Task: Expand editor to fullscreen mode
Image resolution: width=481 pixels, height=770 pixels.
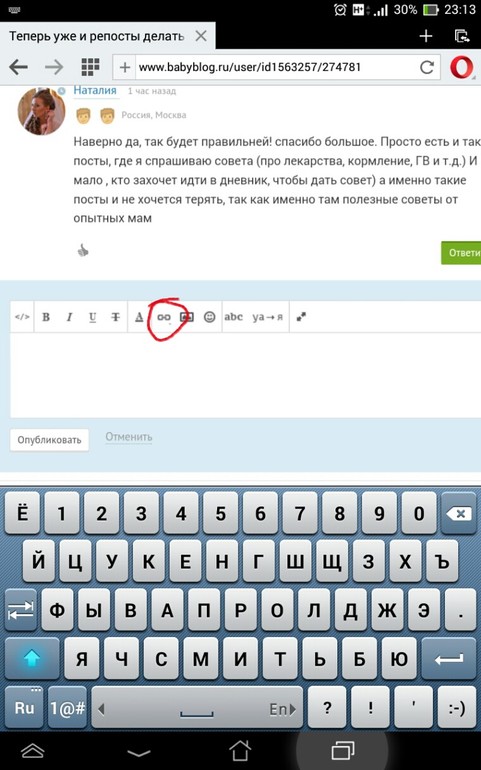Action: pos(301,317)
